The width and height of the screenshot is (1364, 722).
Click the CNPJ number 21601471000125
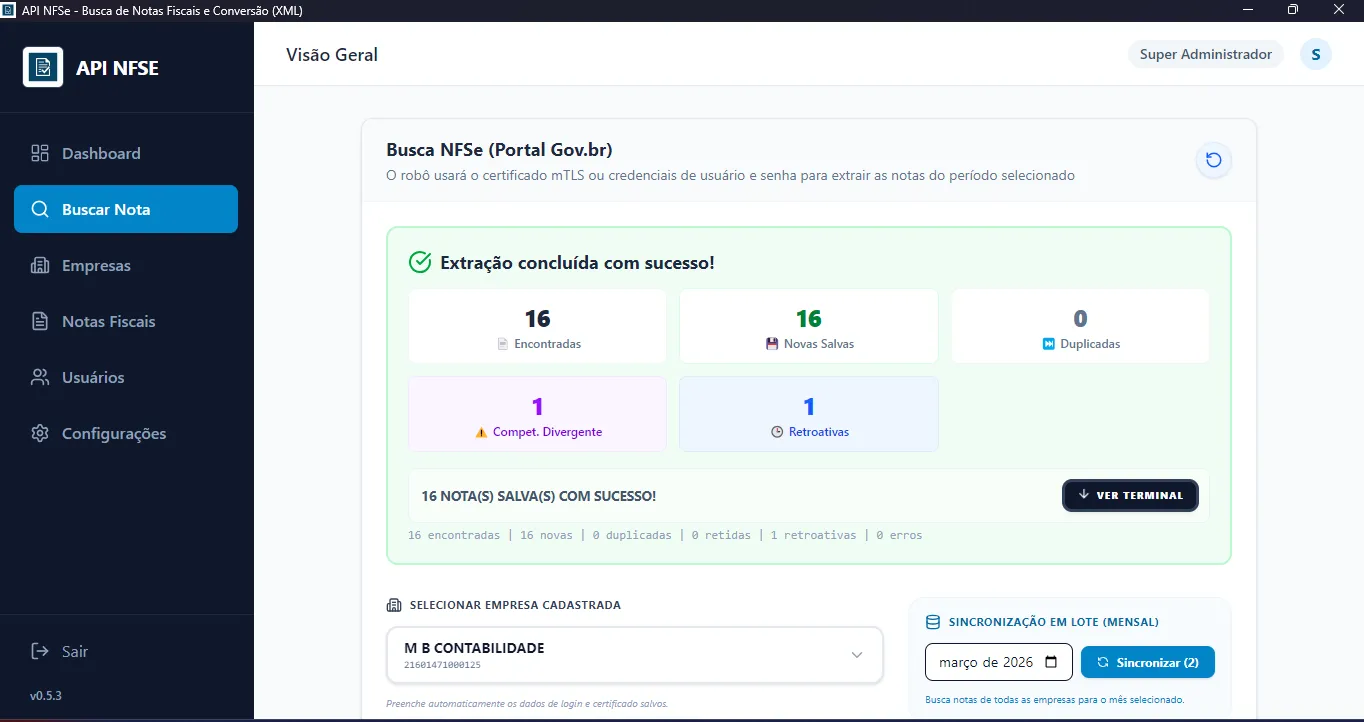click(442, 665)
